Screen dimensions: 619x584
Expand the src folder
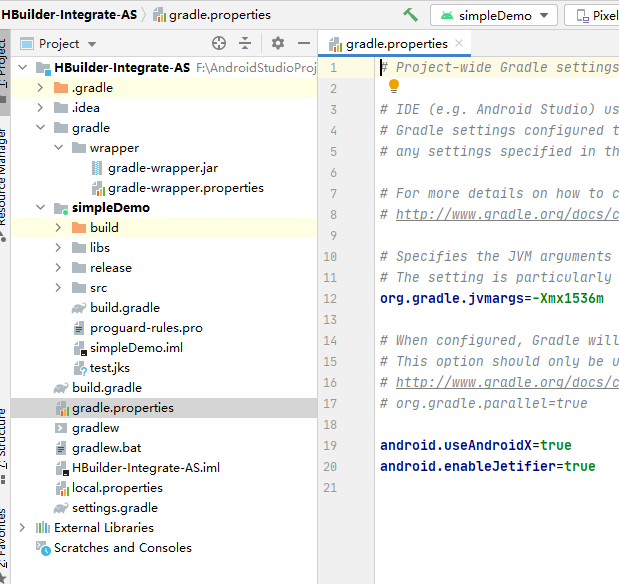tap(58, 287)
